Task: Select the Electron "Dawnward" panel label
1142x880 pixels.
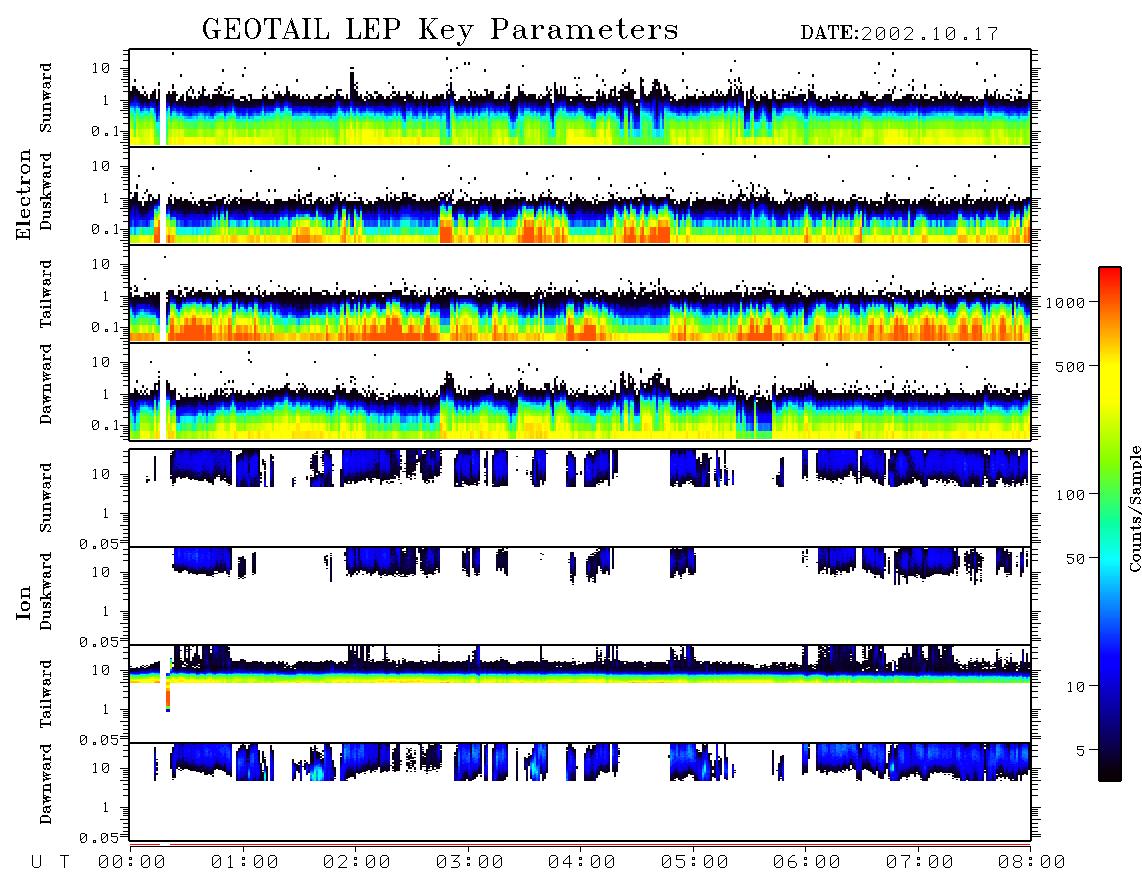Action: point(45,384)
